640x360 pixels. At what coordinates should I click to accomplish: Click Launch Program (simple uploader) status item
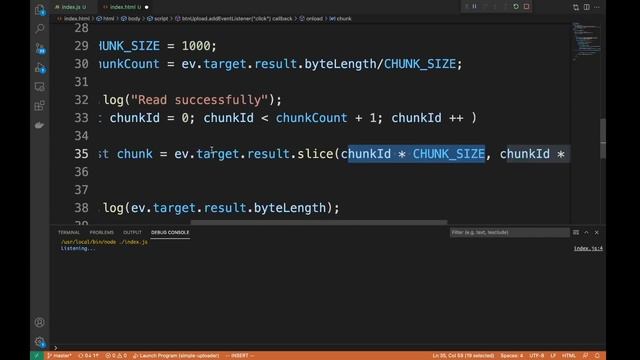(176, 356)
